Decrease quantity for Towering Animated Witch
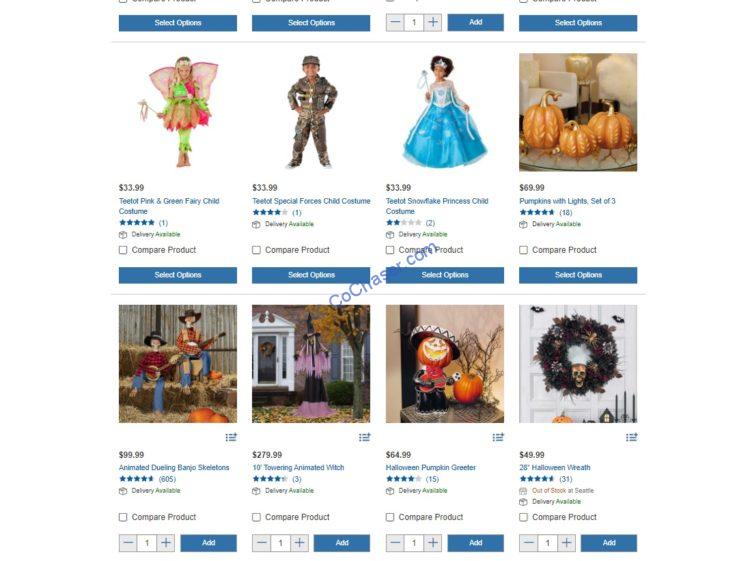This screenshot has width=750, height=561. [261, 543]
